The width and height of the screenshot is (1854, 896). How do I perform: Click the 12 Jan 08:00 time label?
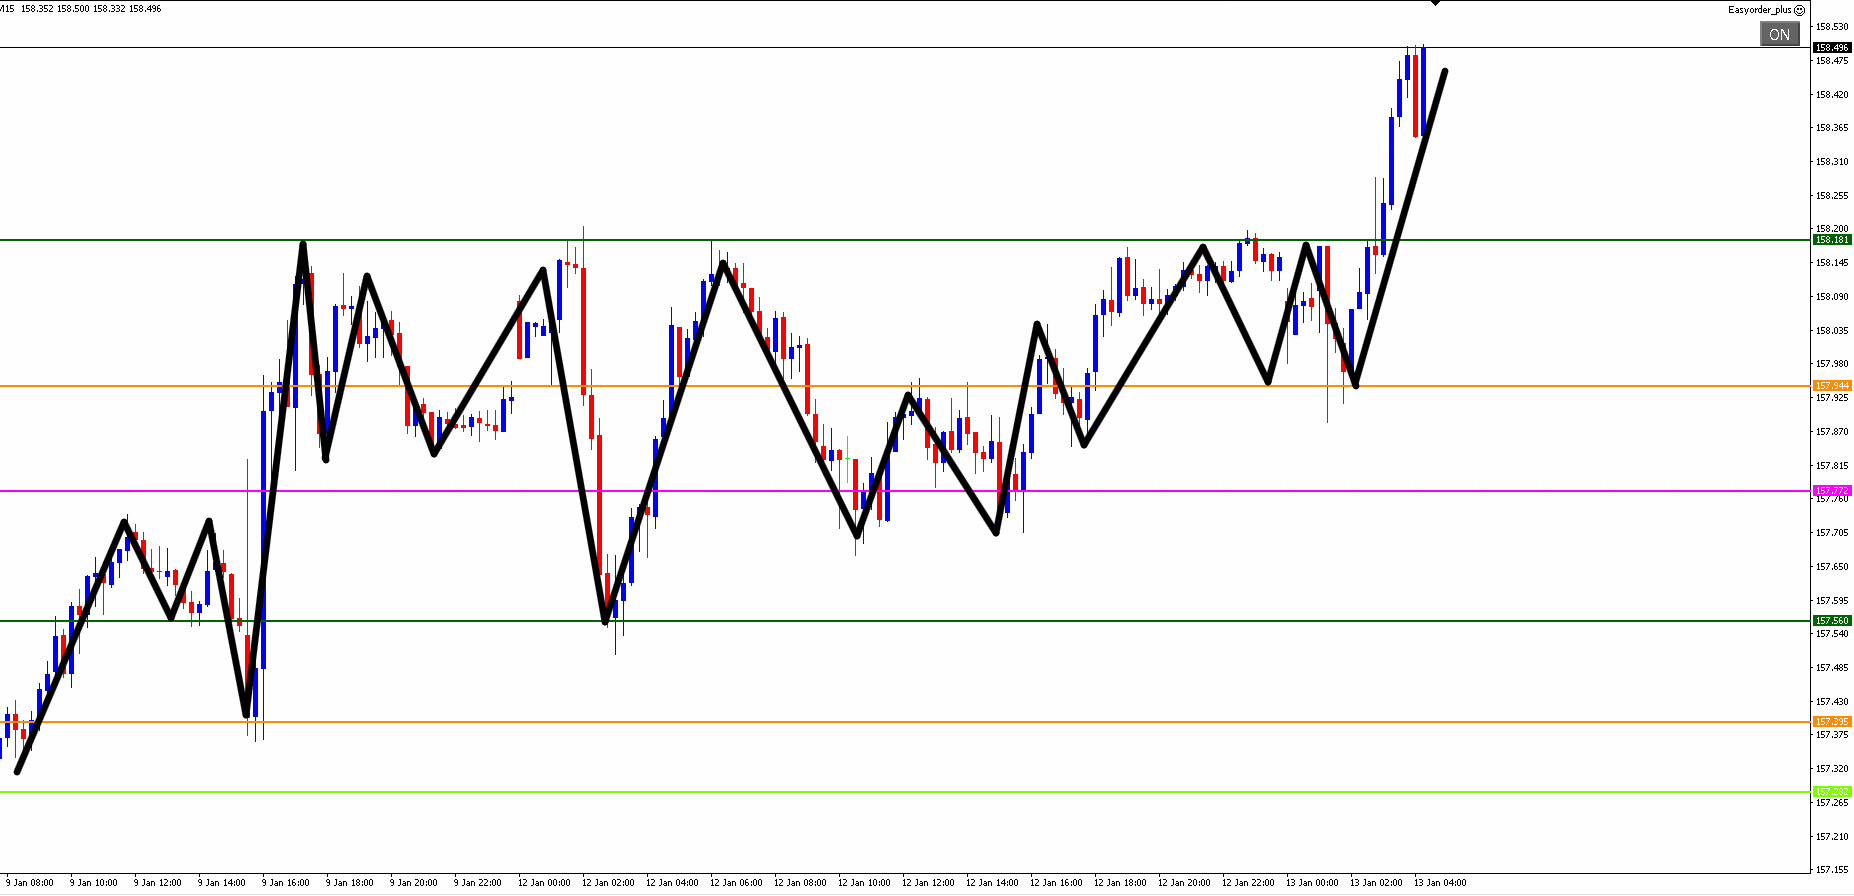800,883
